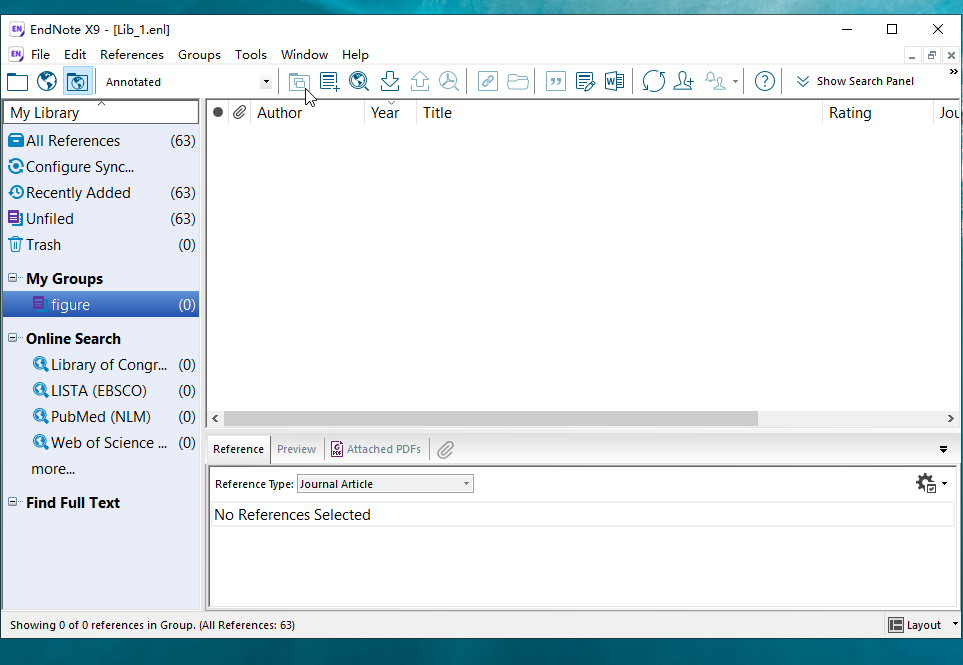The image size is (963, 665).
Task: Click New Reference toolbar icon
Action: coord(329,81)
